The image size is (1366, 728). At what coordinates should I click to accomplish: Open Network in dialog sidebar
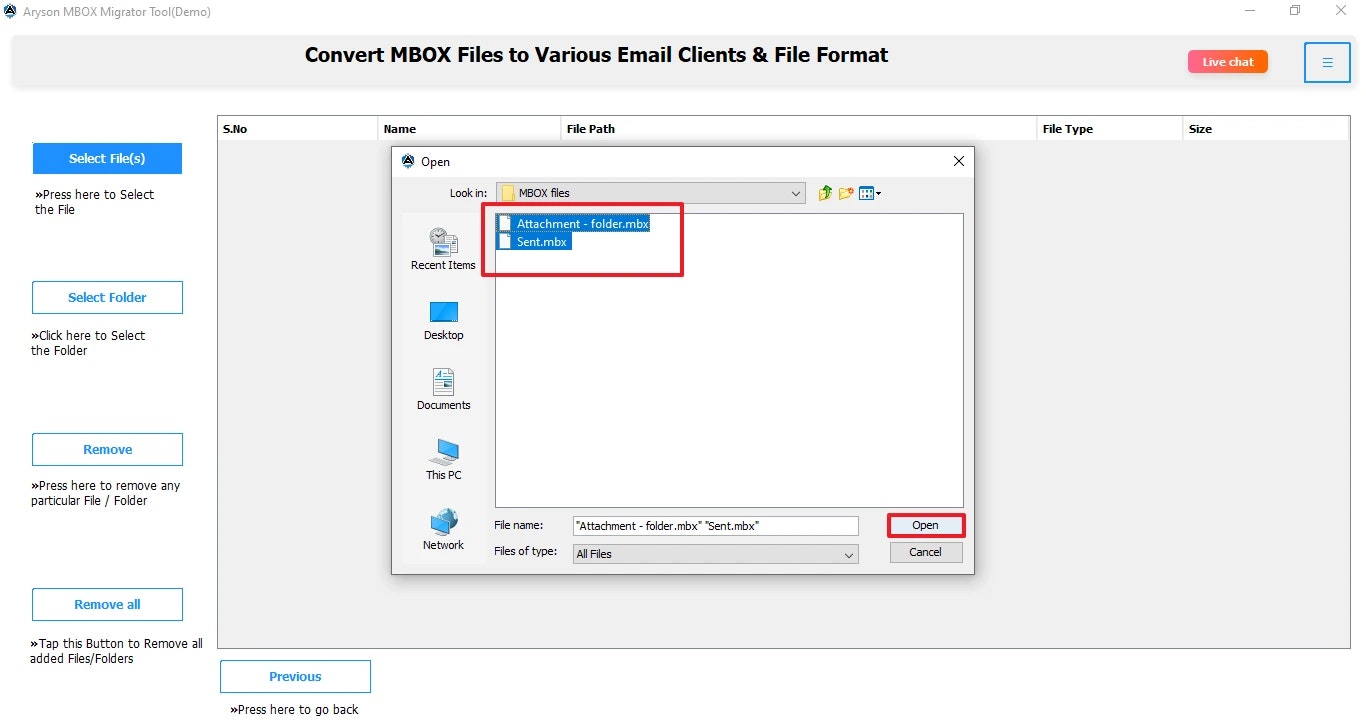click(x=443, y=530)
